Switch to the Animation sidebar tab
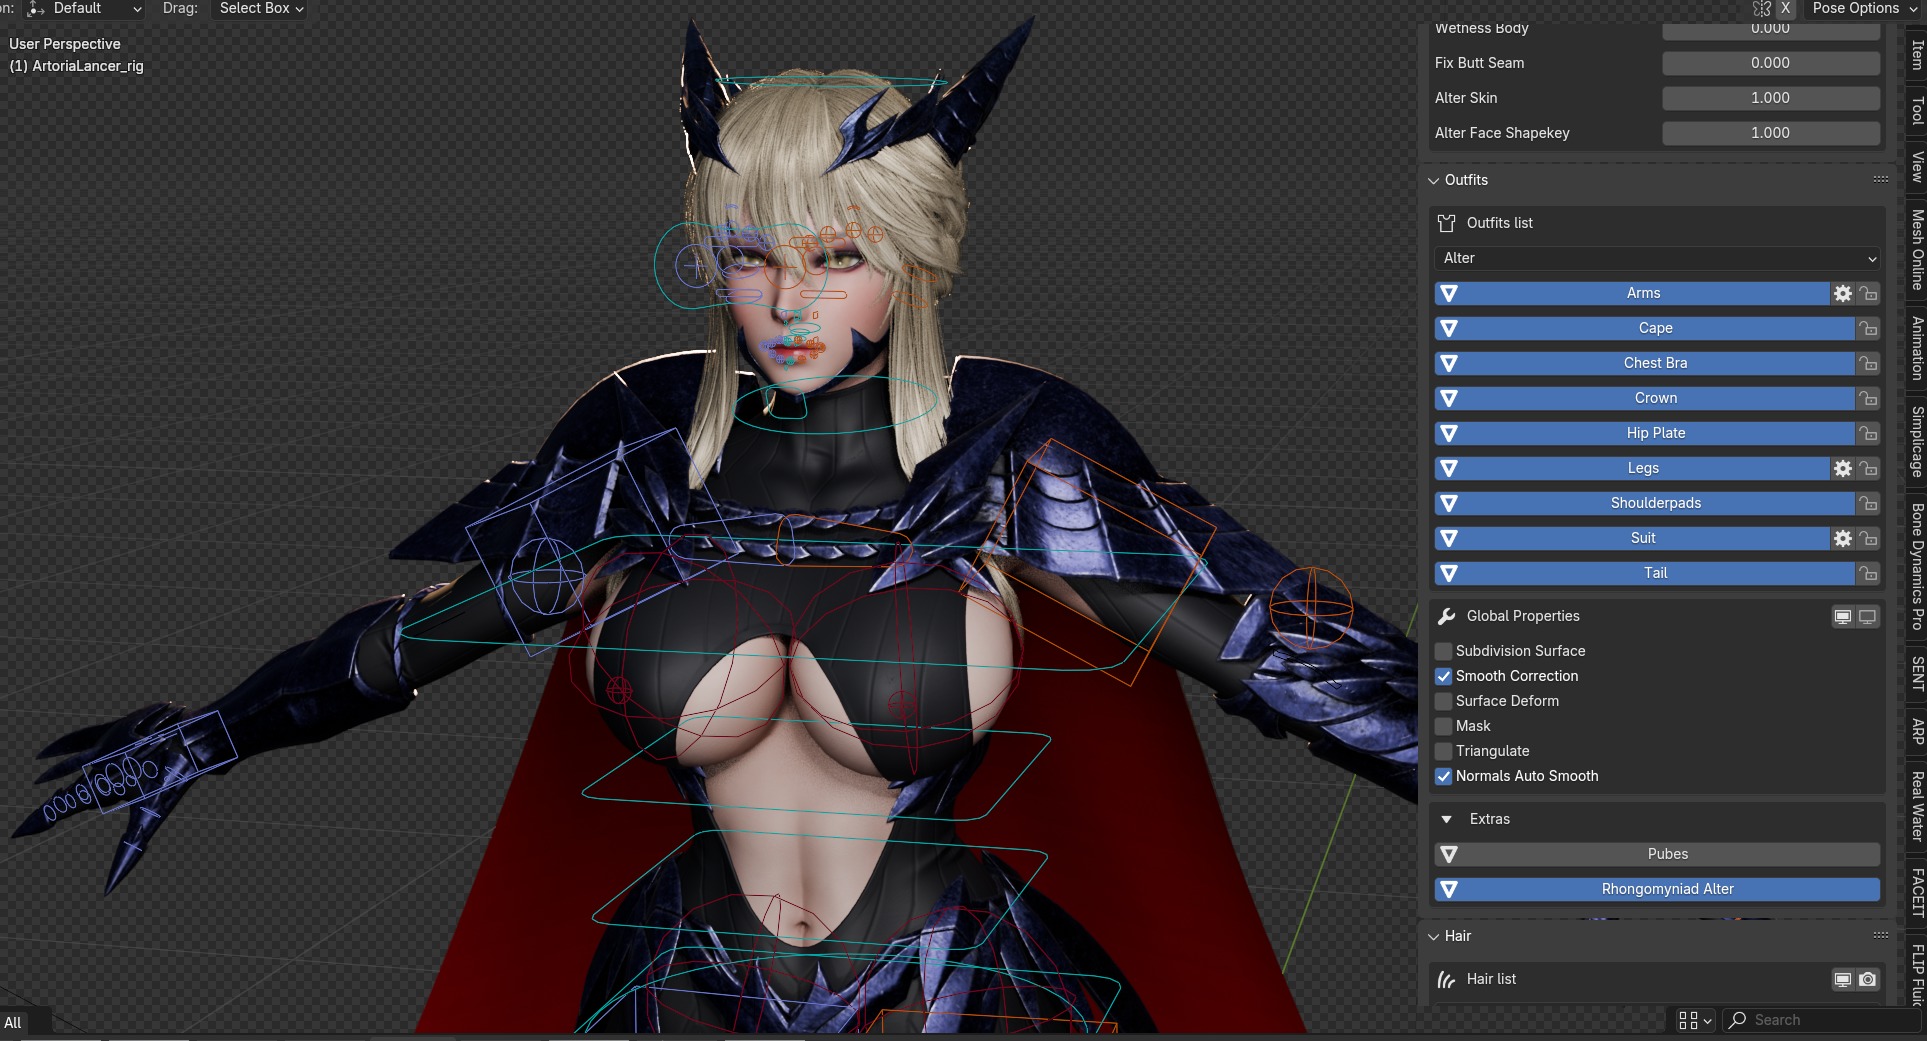 pyautogui.click(x=1917, y=348)
